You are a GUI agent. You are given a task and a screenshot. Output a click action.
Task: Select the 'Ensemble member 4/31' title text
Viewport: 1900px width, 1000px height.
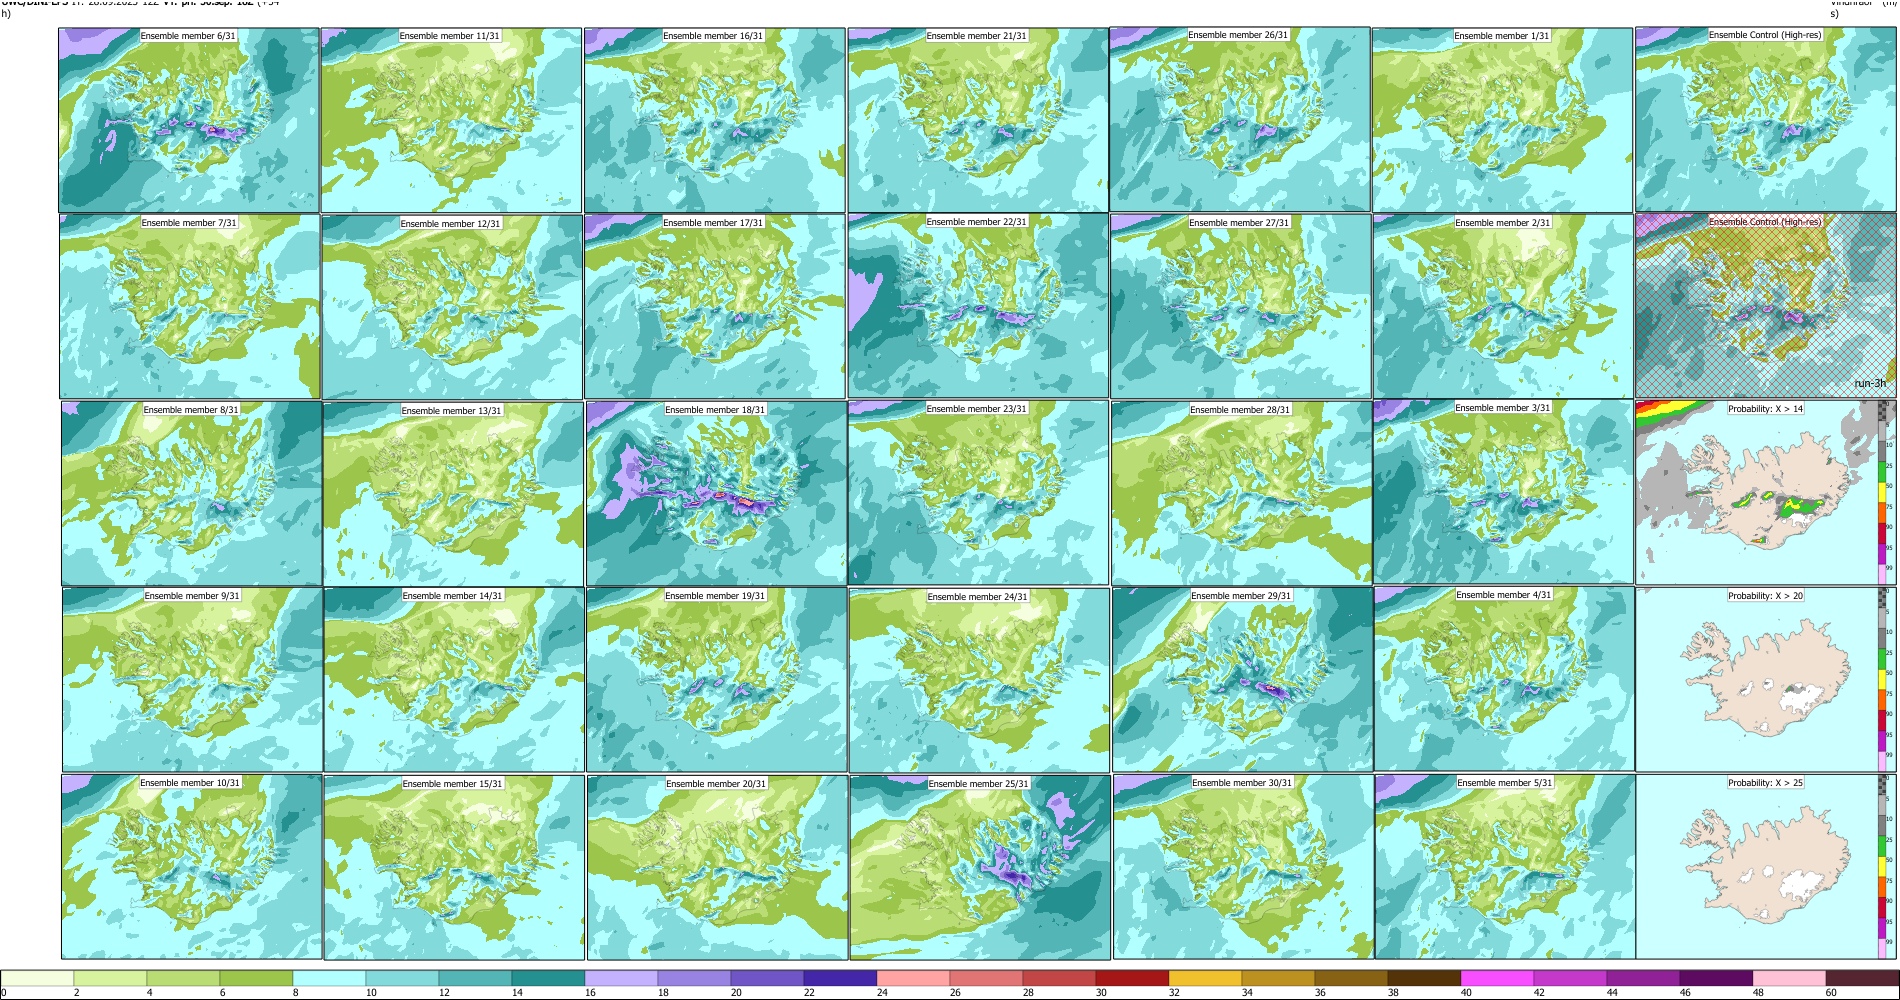[x=1504, y=595]
